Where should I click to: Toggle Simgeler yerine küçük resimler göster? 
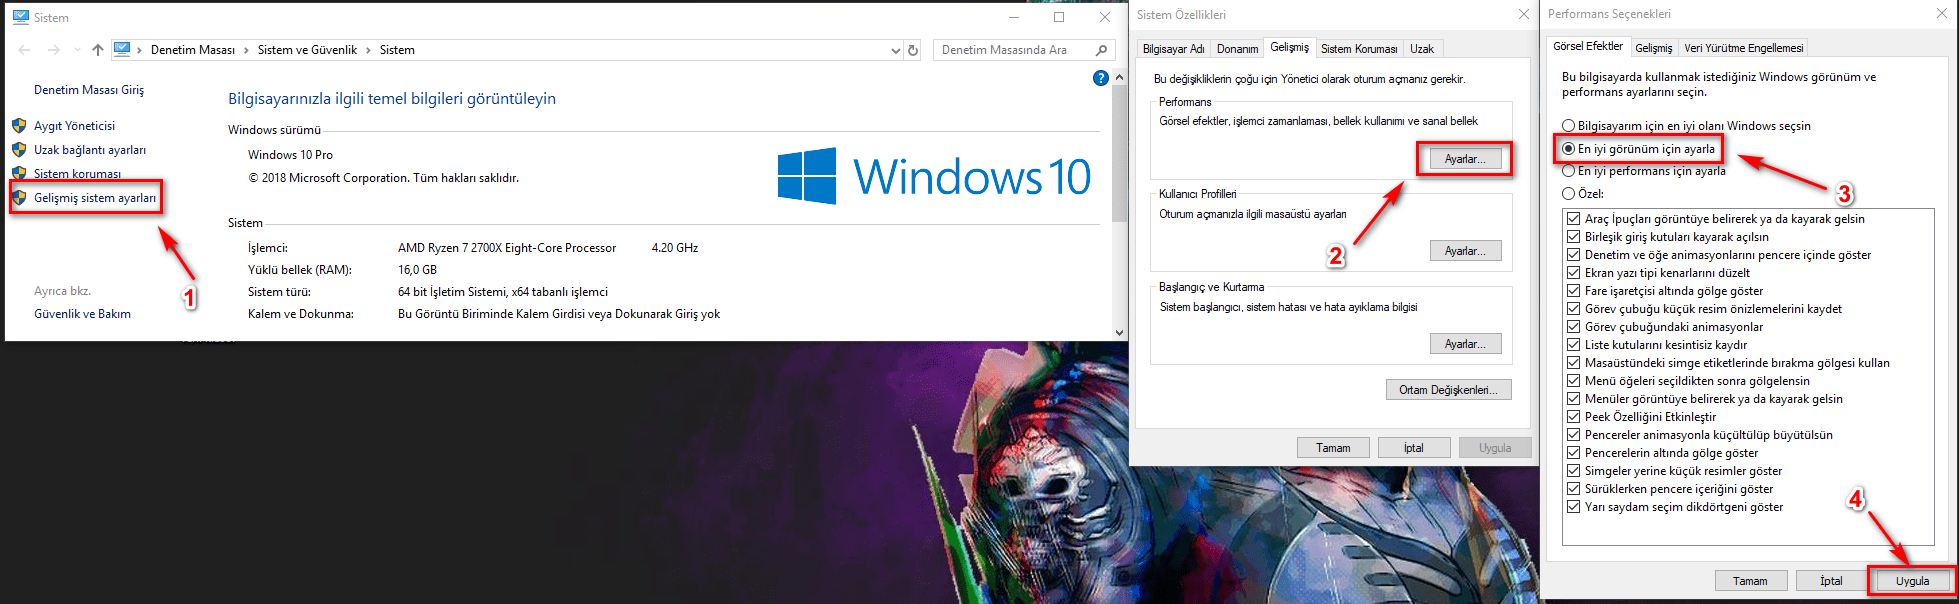tap(1574, 471)
